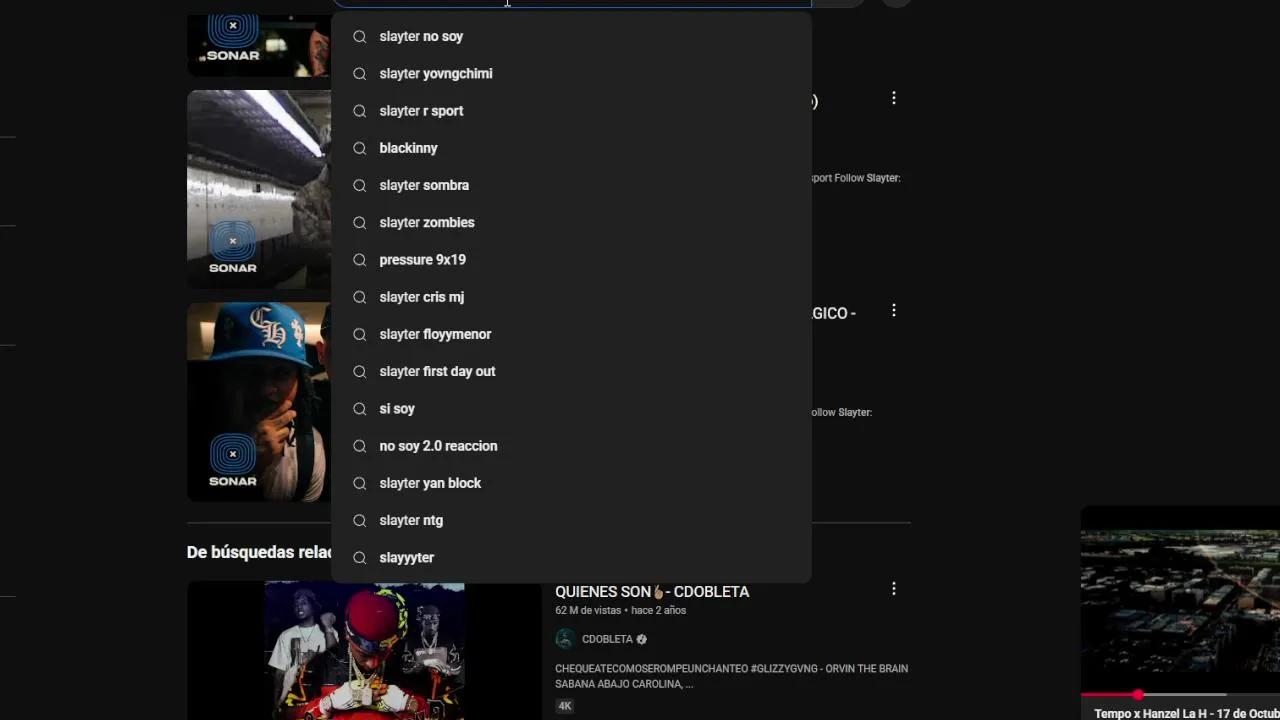1280x720 pixels.
Task: Select suggestion 'blackinny'
Action: [x=571, y=148]
